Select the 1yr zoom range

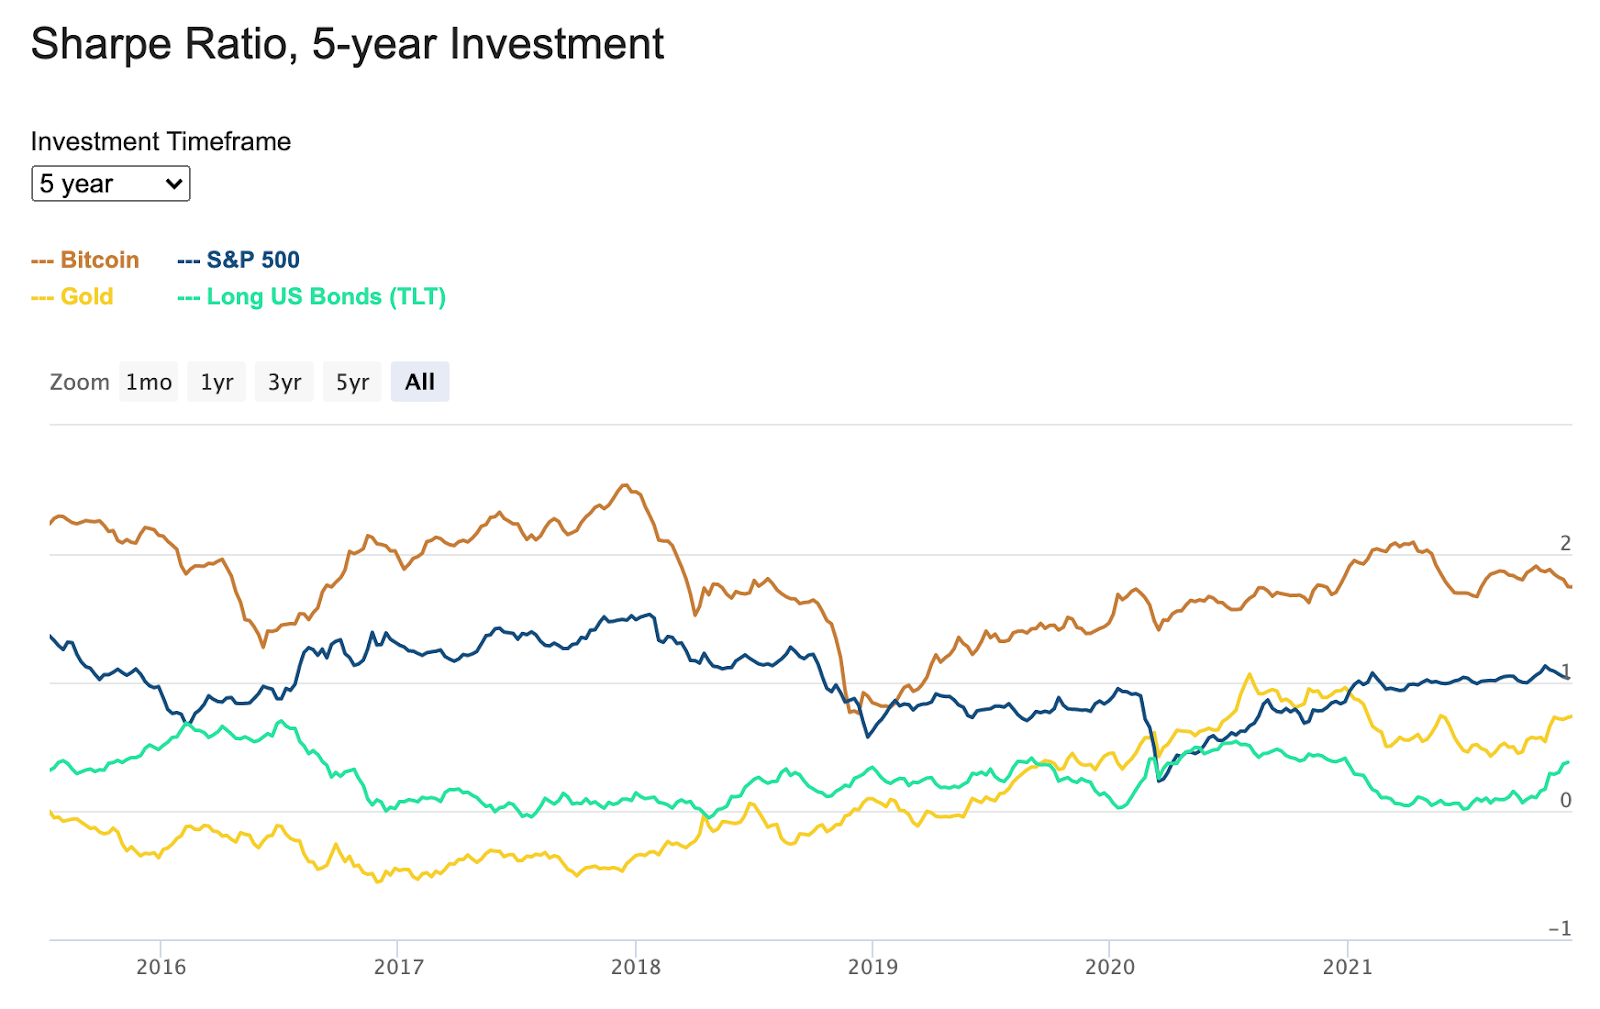[216, 382]
